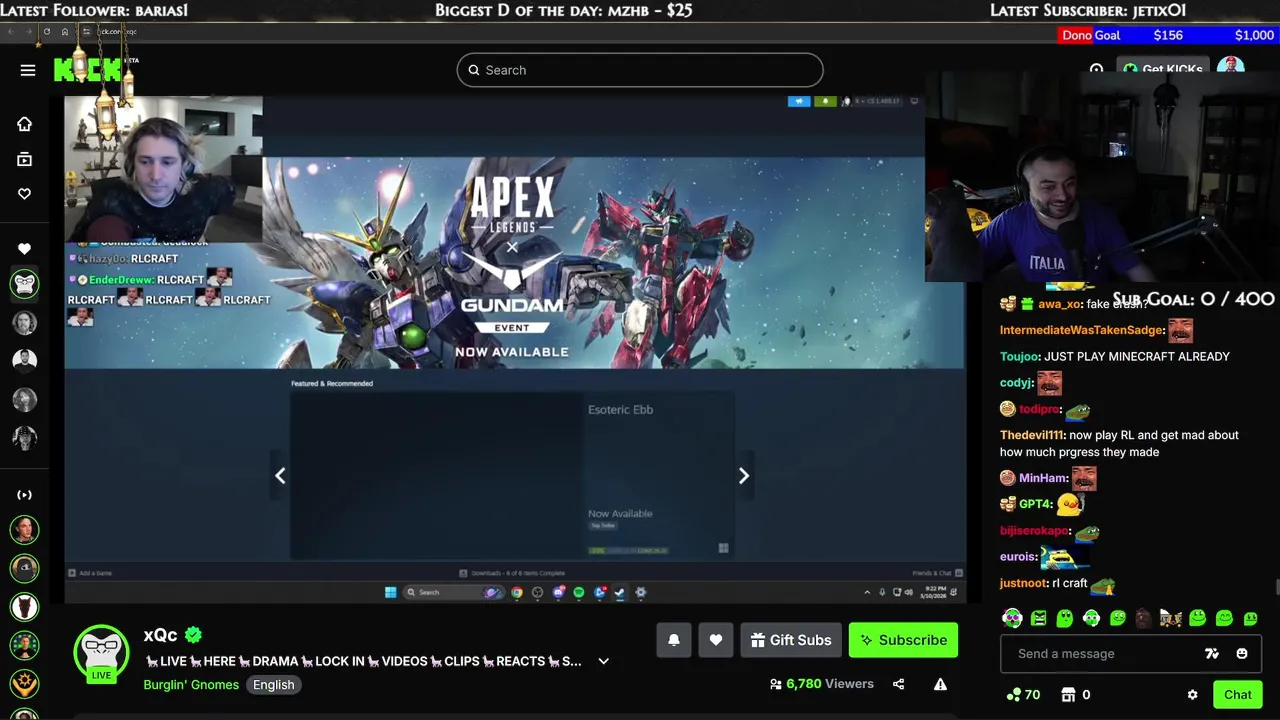Open xQc channel avatar with LIVE badge
1280x720 pixels.
[101, 653]
